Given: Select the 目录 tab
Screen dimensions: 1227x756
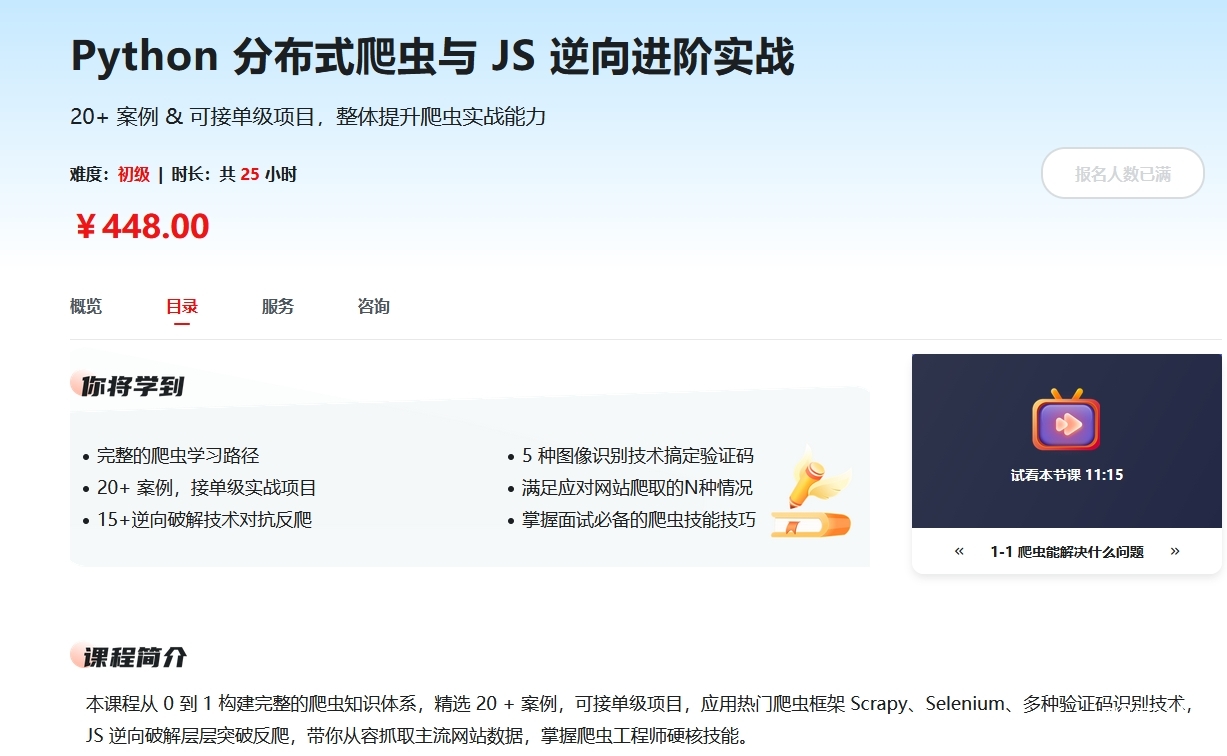Looking at the screenshot, I should 182,306.
